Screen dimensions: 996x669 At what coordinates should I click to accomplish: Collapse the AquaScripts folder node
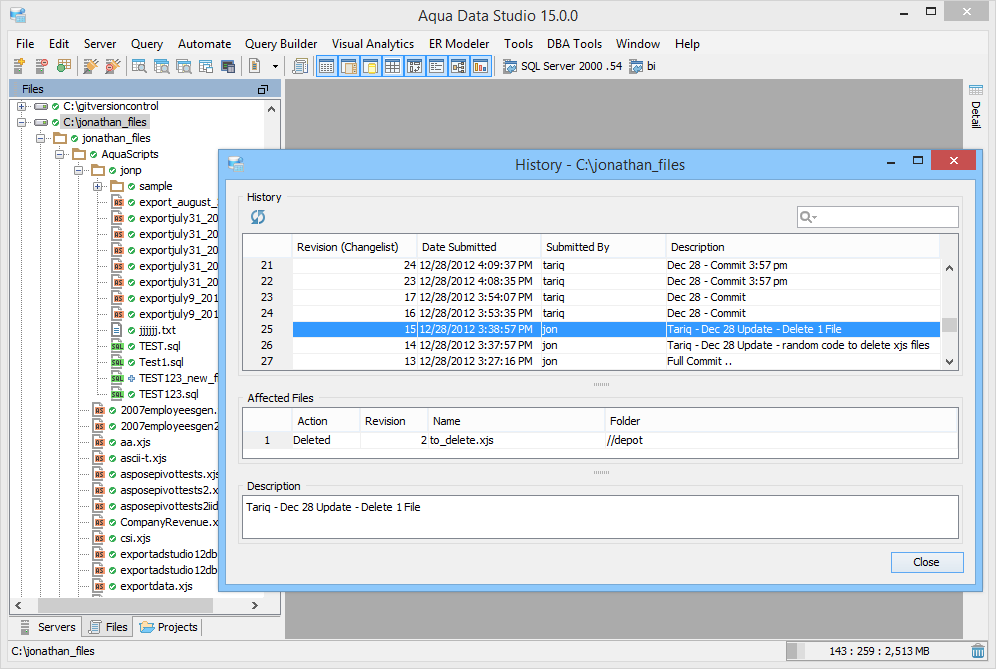(60, 154)
